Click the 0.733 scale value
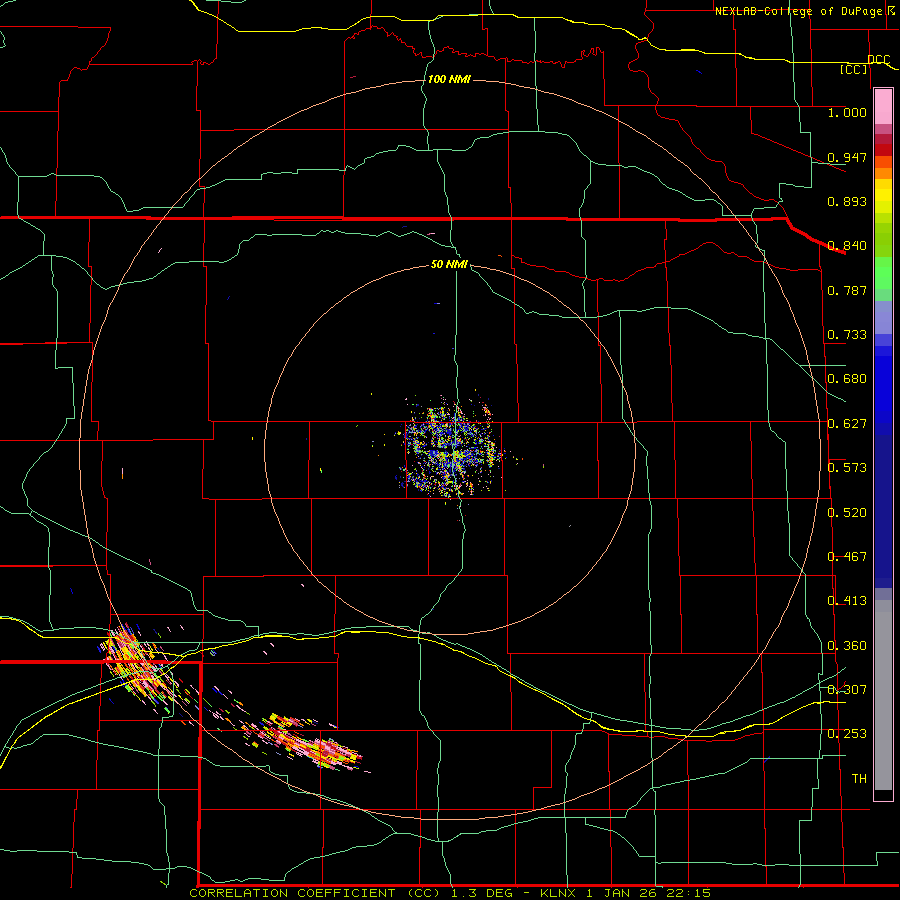Image resolution: width=900 pixels, height=900 pixels. (x=847, y=334)
